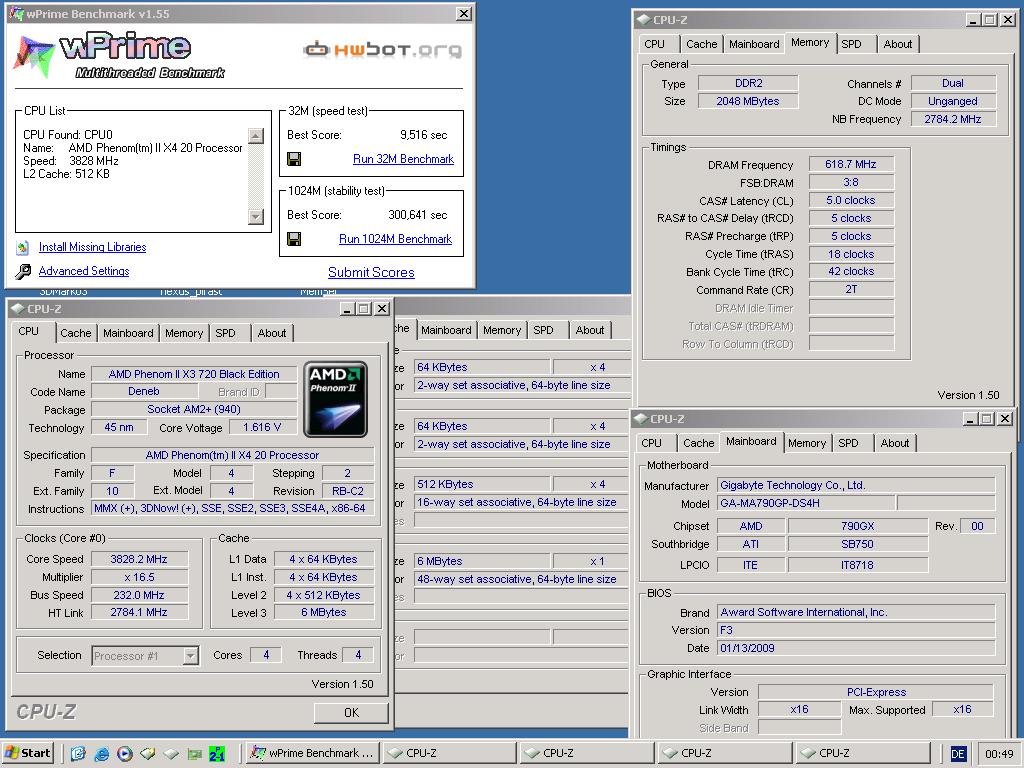Run the 32M Benchmark
This screenshot has width=1024, height=768.
[x=403, y=159]
